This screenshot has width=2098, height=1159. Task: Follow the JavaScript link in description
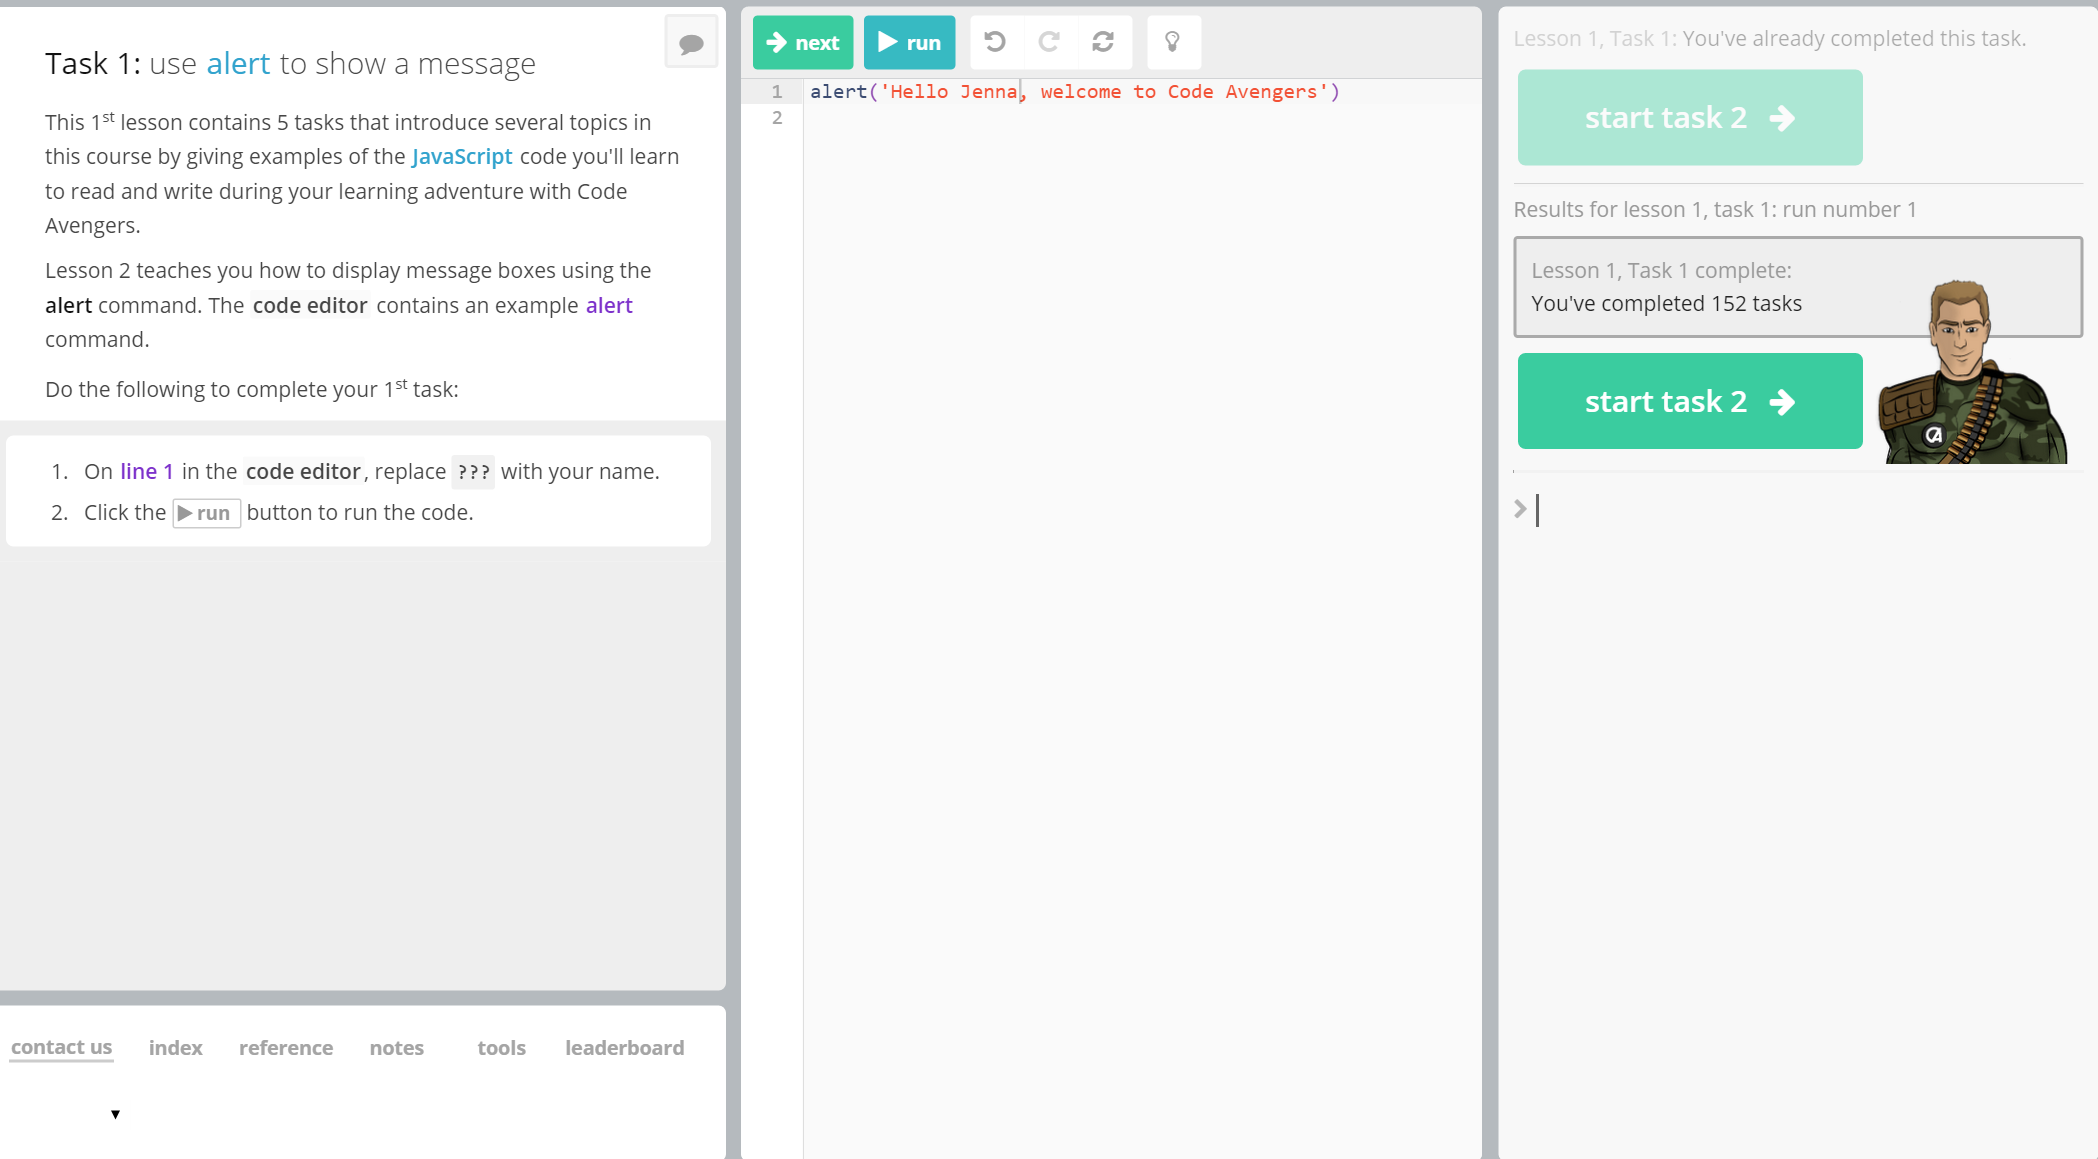tap(461, 157)
